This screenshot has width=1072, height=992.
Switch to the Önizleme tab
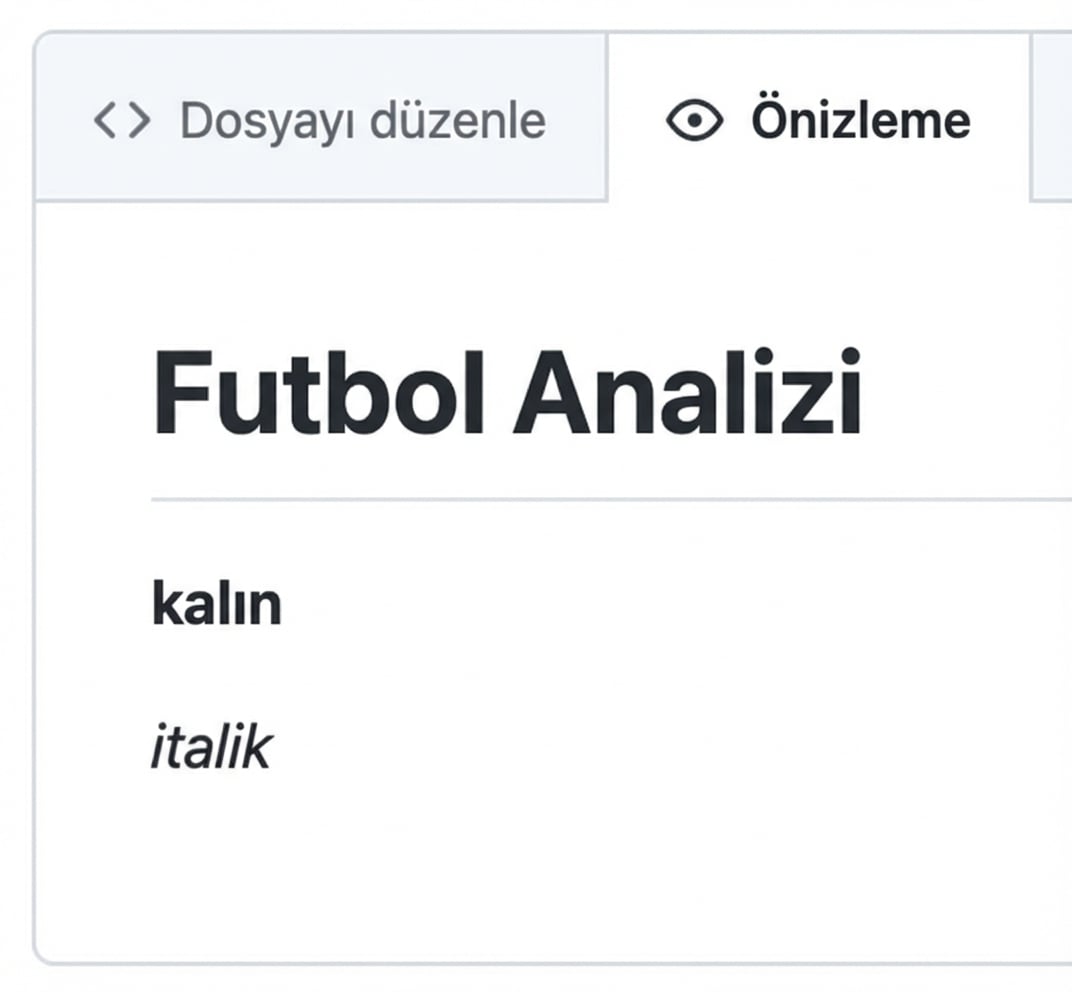click(820, 120)
